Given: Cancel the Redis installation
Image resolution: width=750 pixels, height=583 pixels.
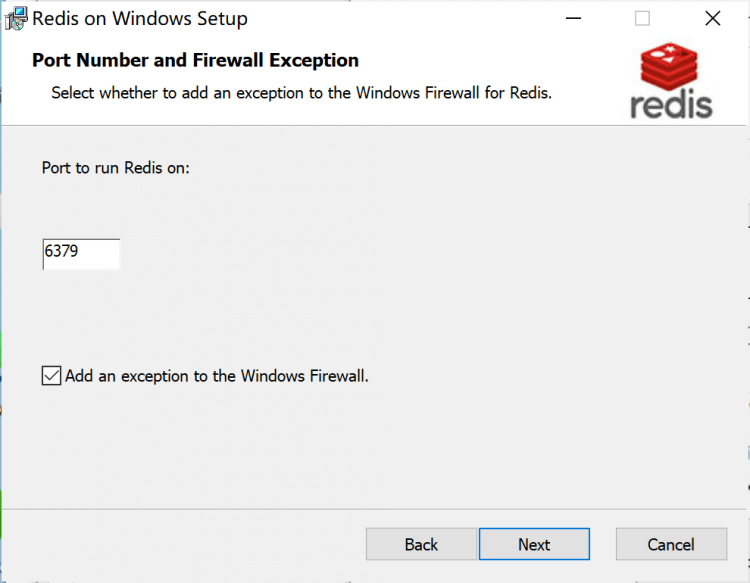Looking at the screenshot, I should point(670,544).
